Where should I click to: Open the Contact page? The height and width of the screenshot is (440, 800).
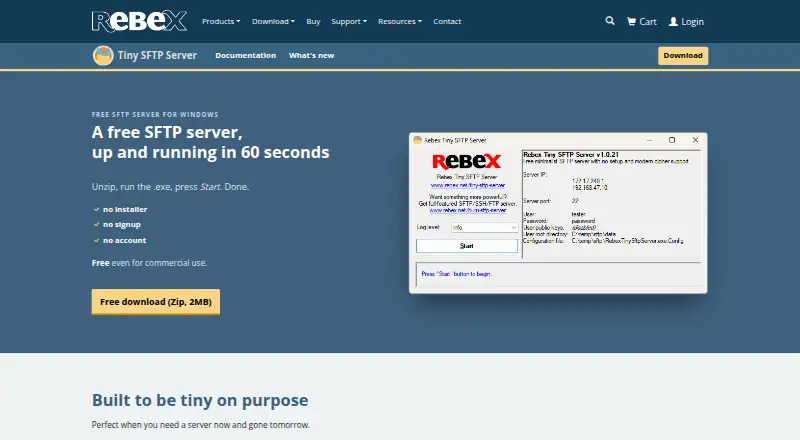[447, 21]
